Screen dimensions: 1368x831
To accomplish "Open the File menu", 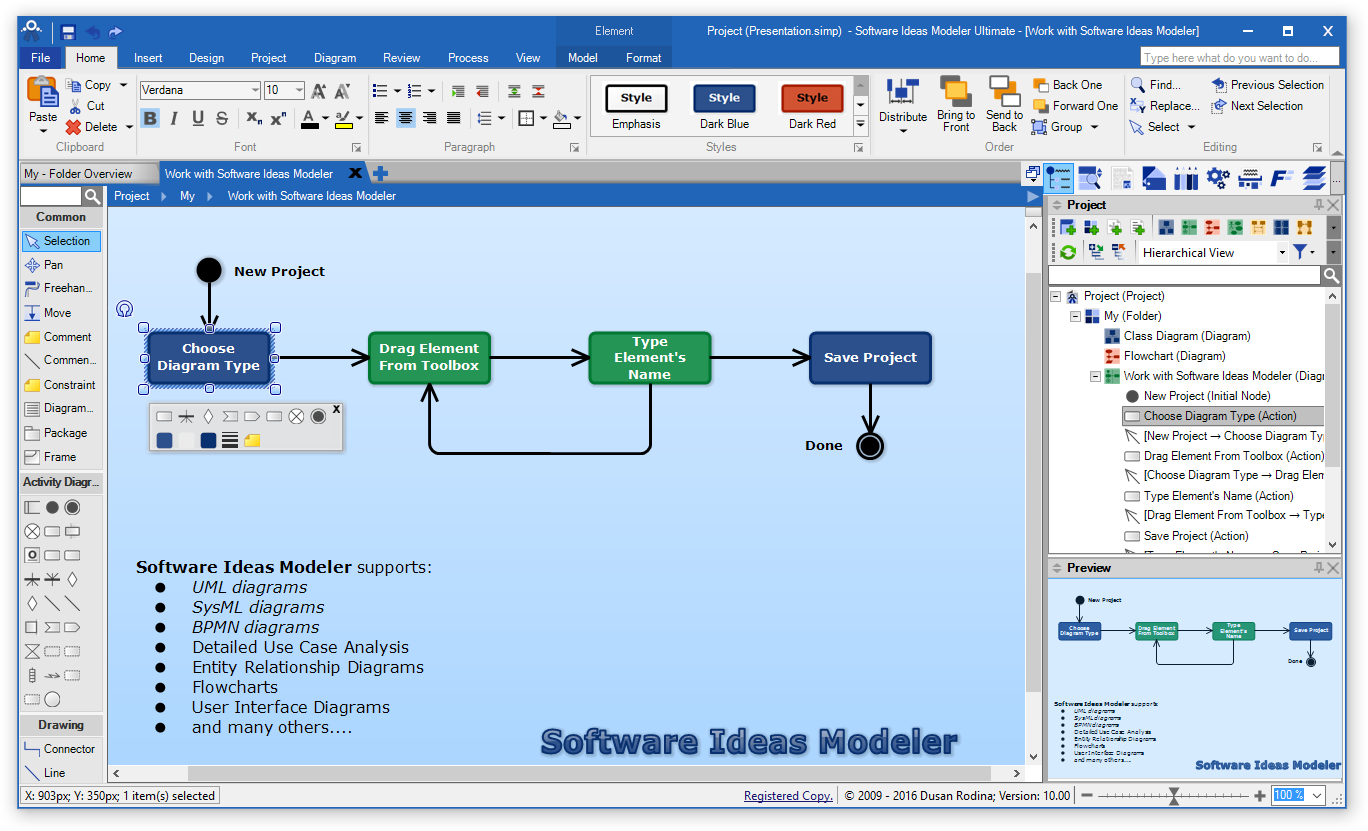I will coord(41,57).
